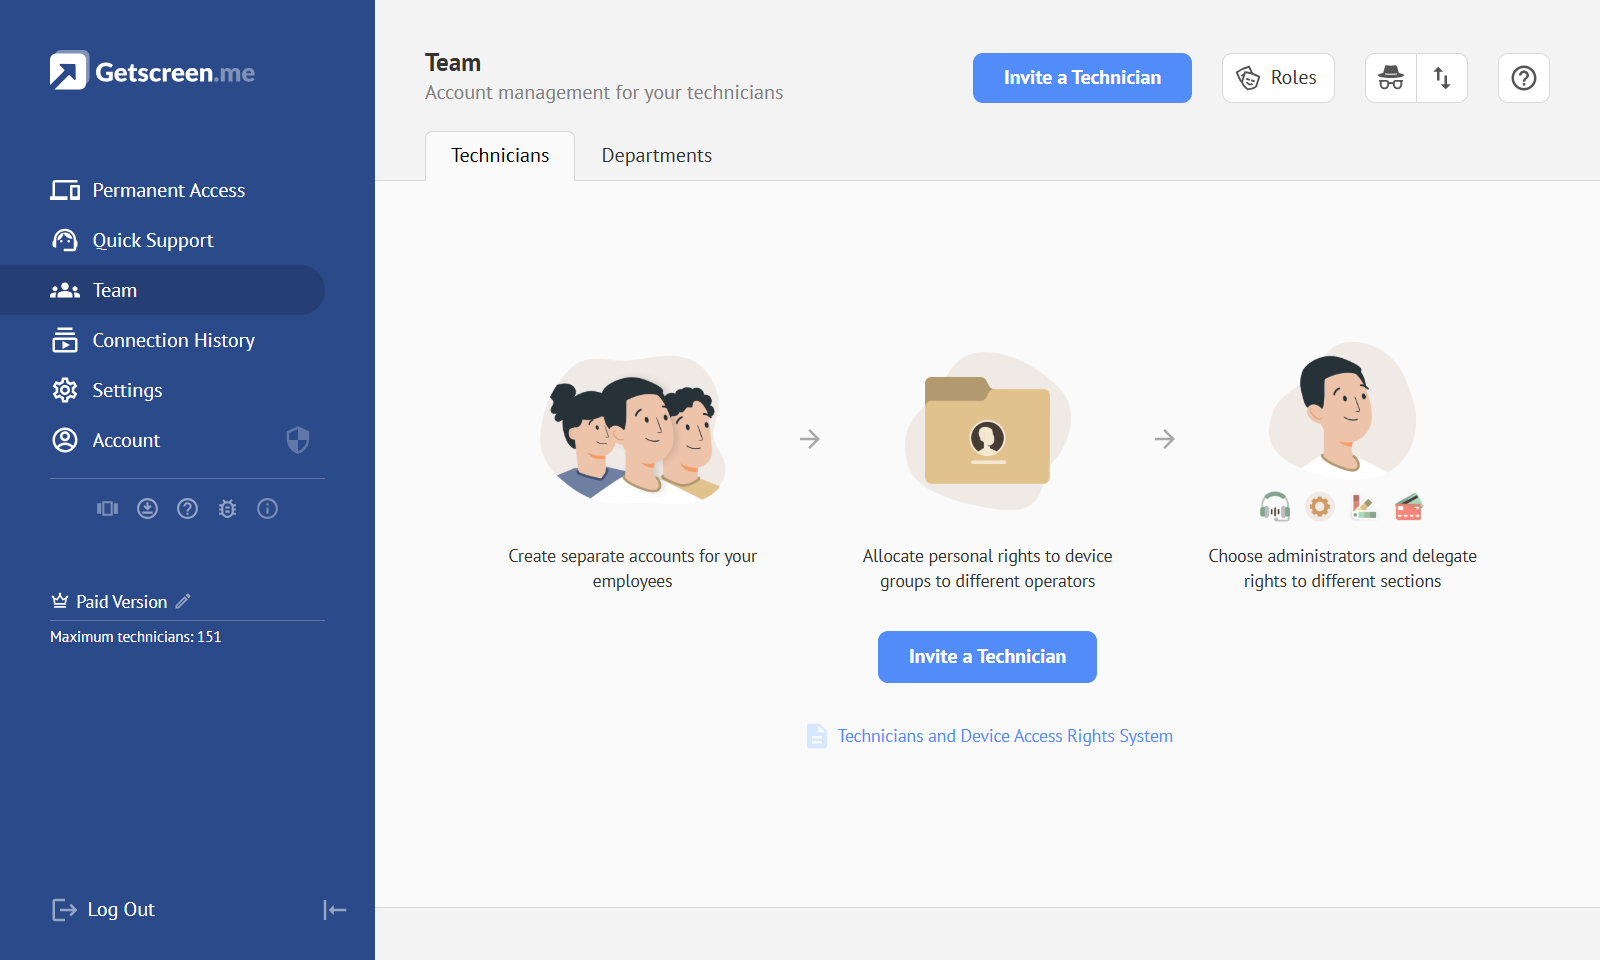Open Connection History from the sidebar
The height and width of the screenshot is (960, 1600).
tap(173, 340)
